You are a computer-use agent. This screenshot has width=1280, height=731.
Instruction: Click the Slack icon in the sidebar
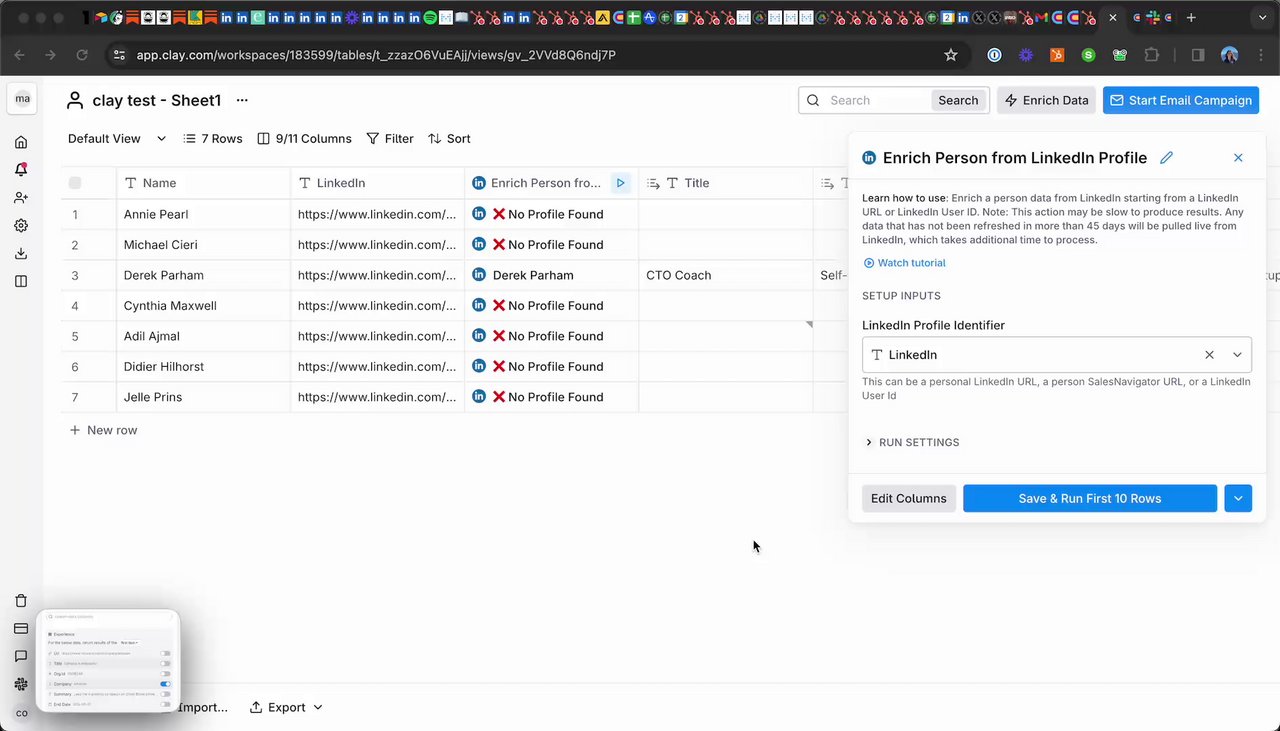tap(21, 685)
